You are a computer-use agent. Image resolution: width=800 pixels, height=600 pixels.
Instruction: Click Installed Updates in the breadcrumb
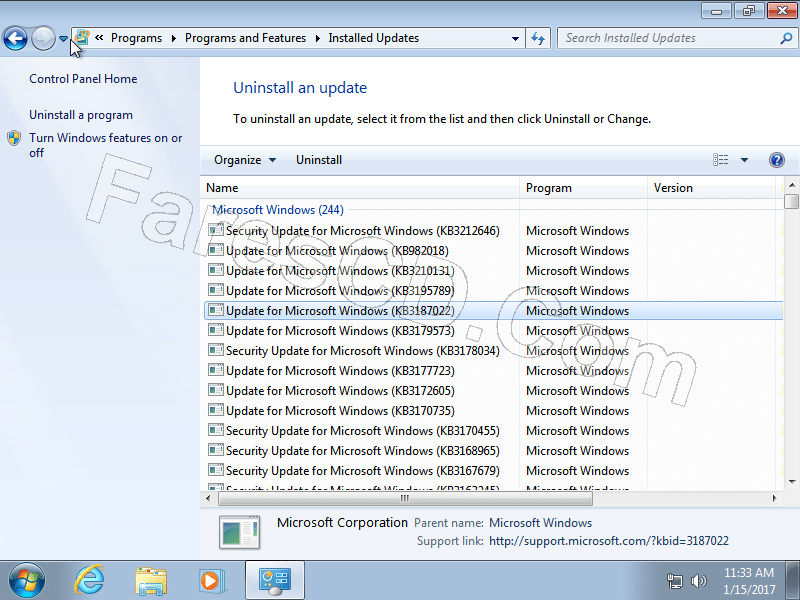(x=373, y=38)
